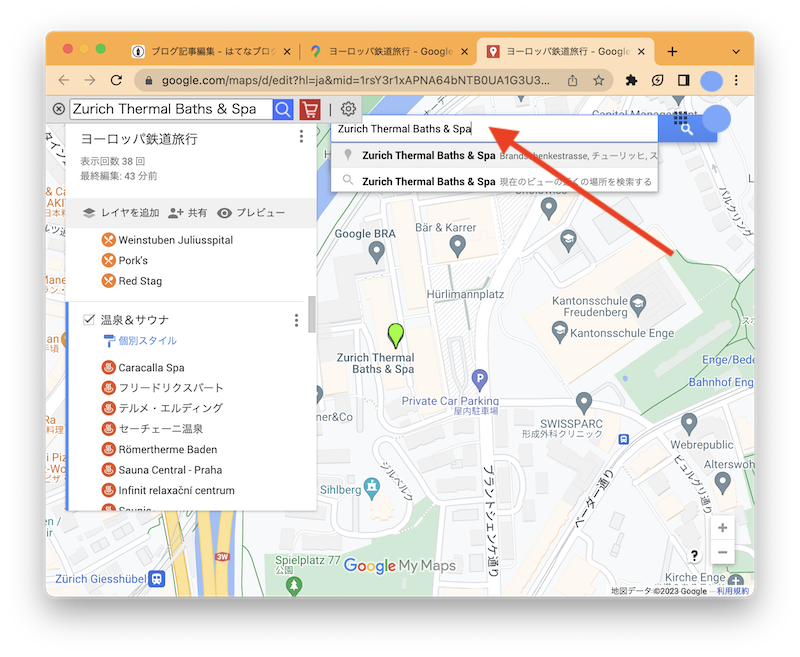Click the SWISSPARC map pin
Viewport: 800px width, 657px height.
(584, 403)
